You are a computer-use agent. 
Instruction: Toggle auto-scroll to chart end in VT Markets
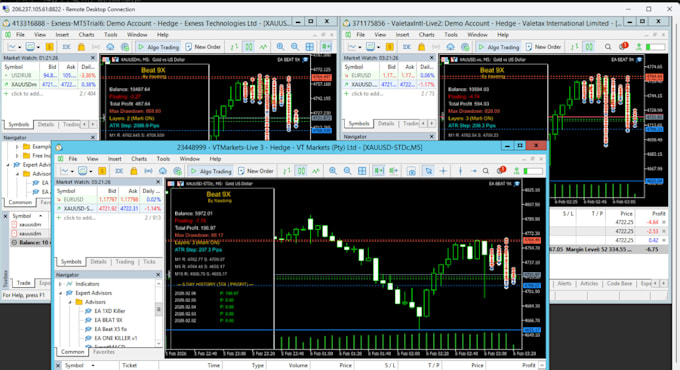click(x=379, y=171)
